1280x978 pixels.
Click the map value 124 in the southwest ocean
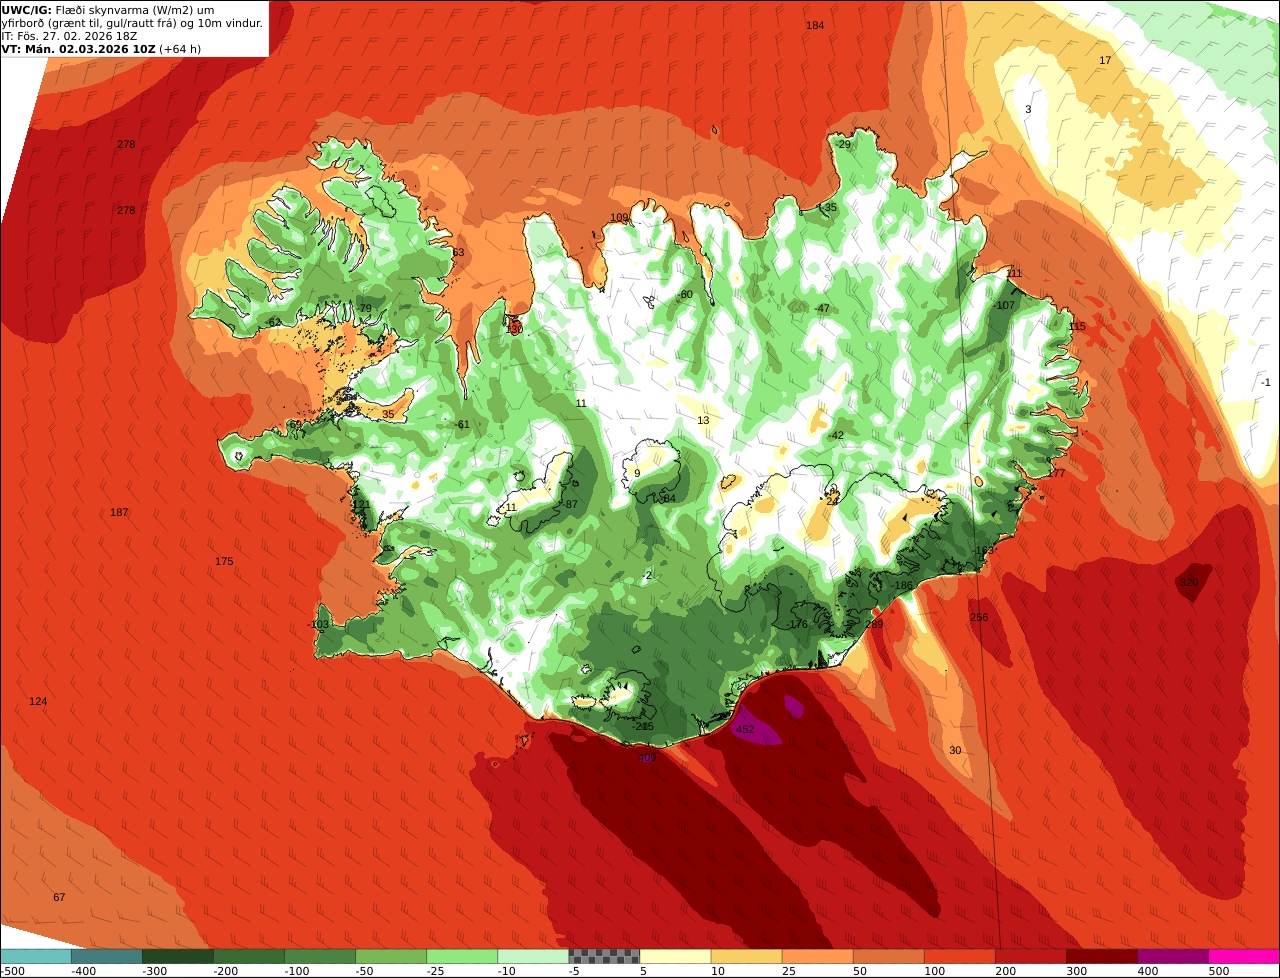click(38, 702)
